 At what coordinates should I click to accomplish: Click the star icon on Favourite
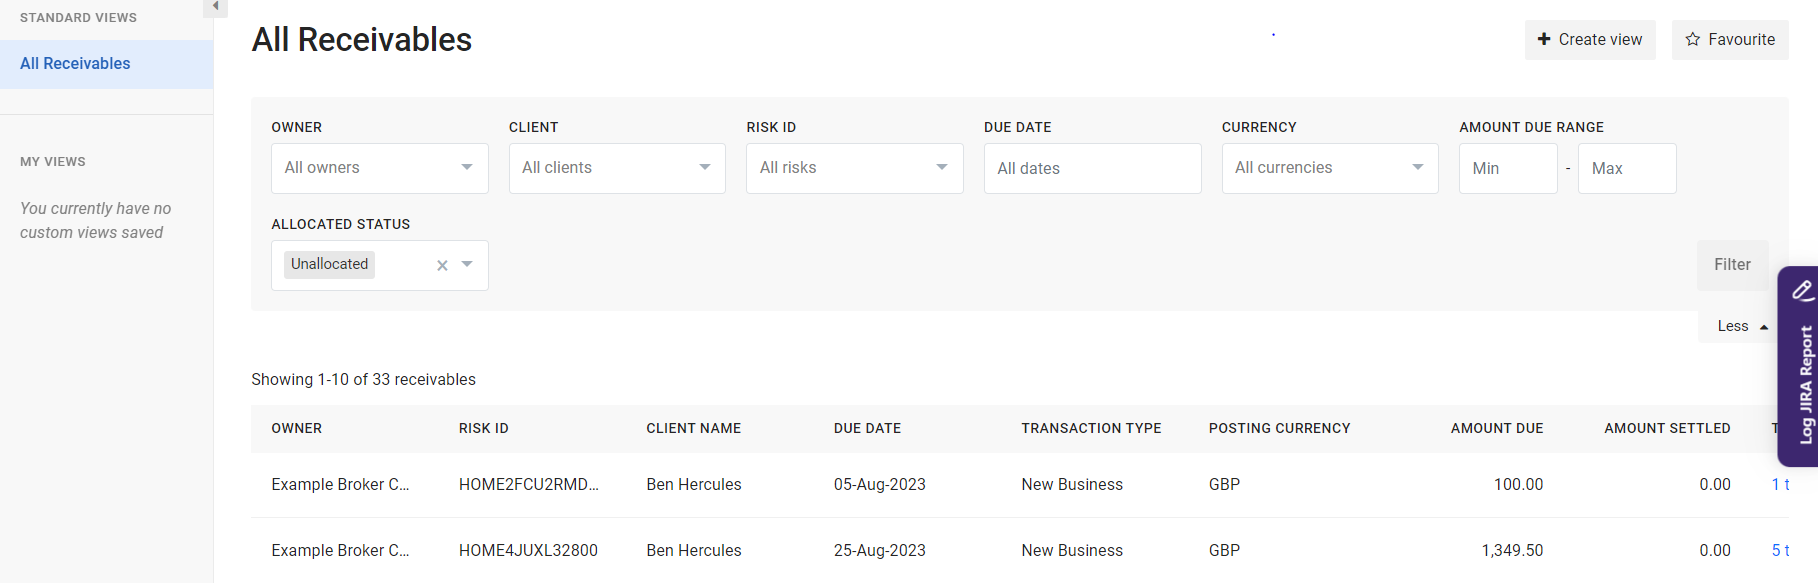click(1692, 39)
